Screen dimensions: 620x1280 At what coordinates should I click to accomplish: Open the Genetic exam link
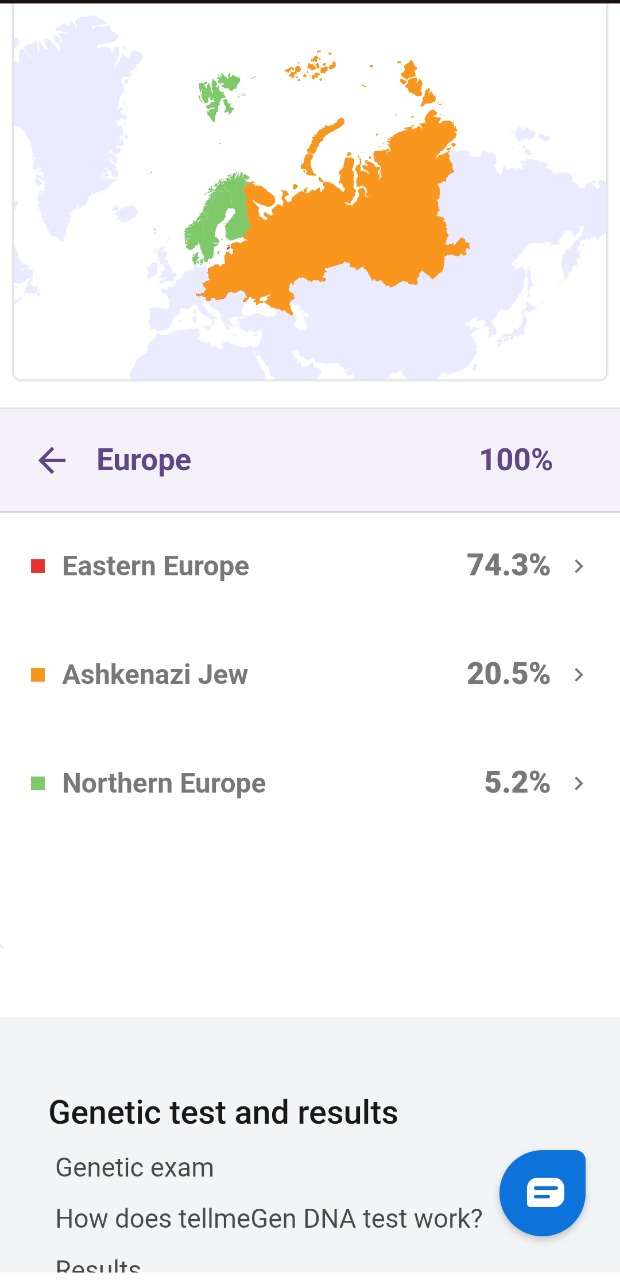coord(135,1168)
